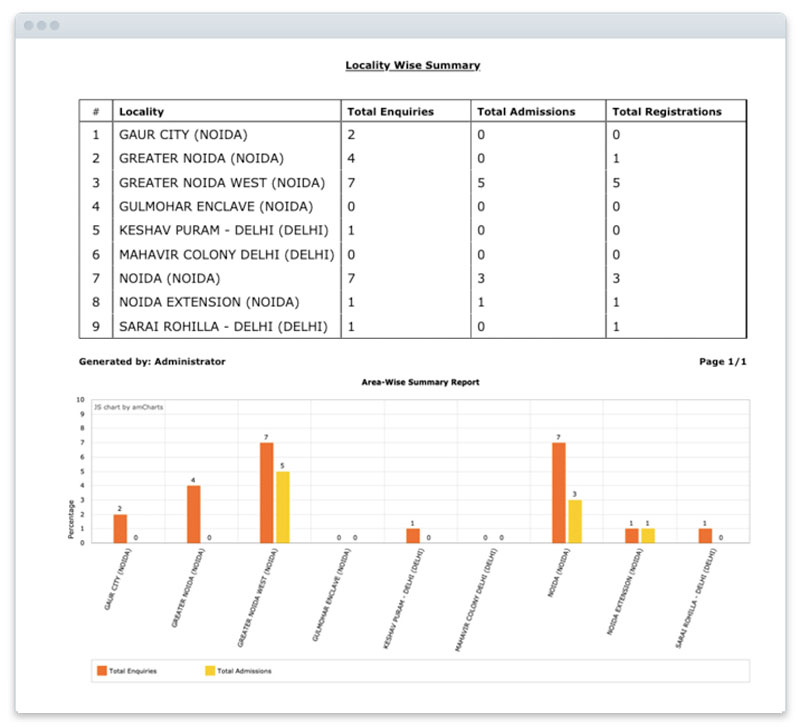Screen dimensions: 800x727
Task: Select the NOIDA EXTENSION (NOIDA) table row
Action: pyautogui.click(x=412, y=303)
